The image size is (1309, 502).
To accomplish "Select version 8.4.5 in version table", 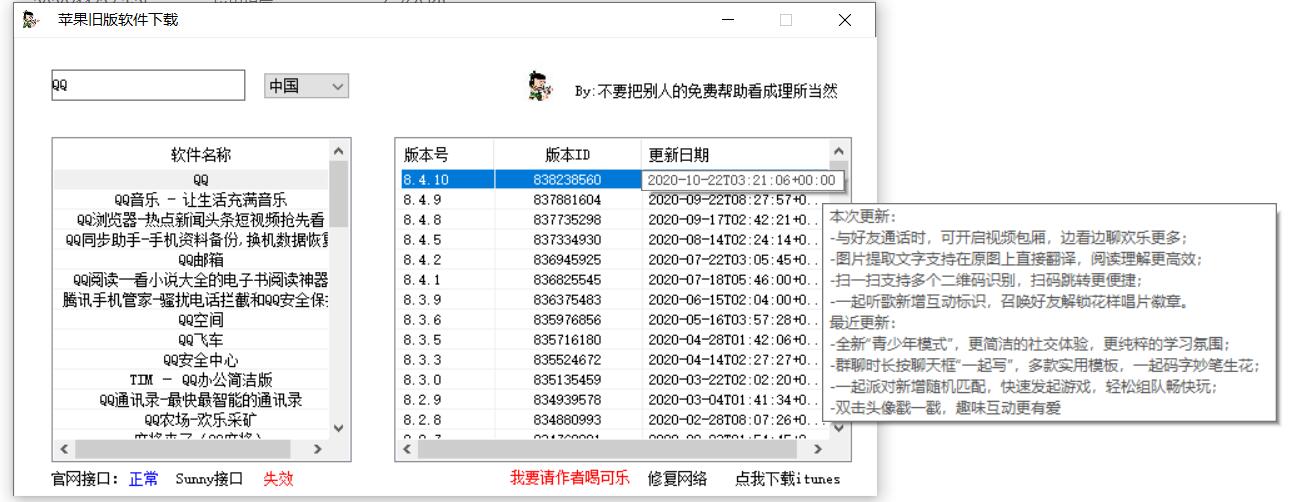I will pyautogui.click(x=613, y=239).
